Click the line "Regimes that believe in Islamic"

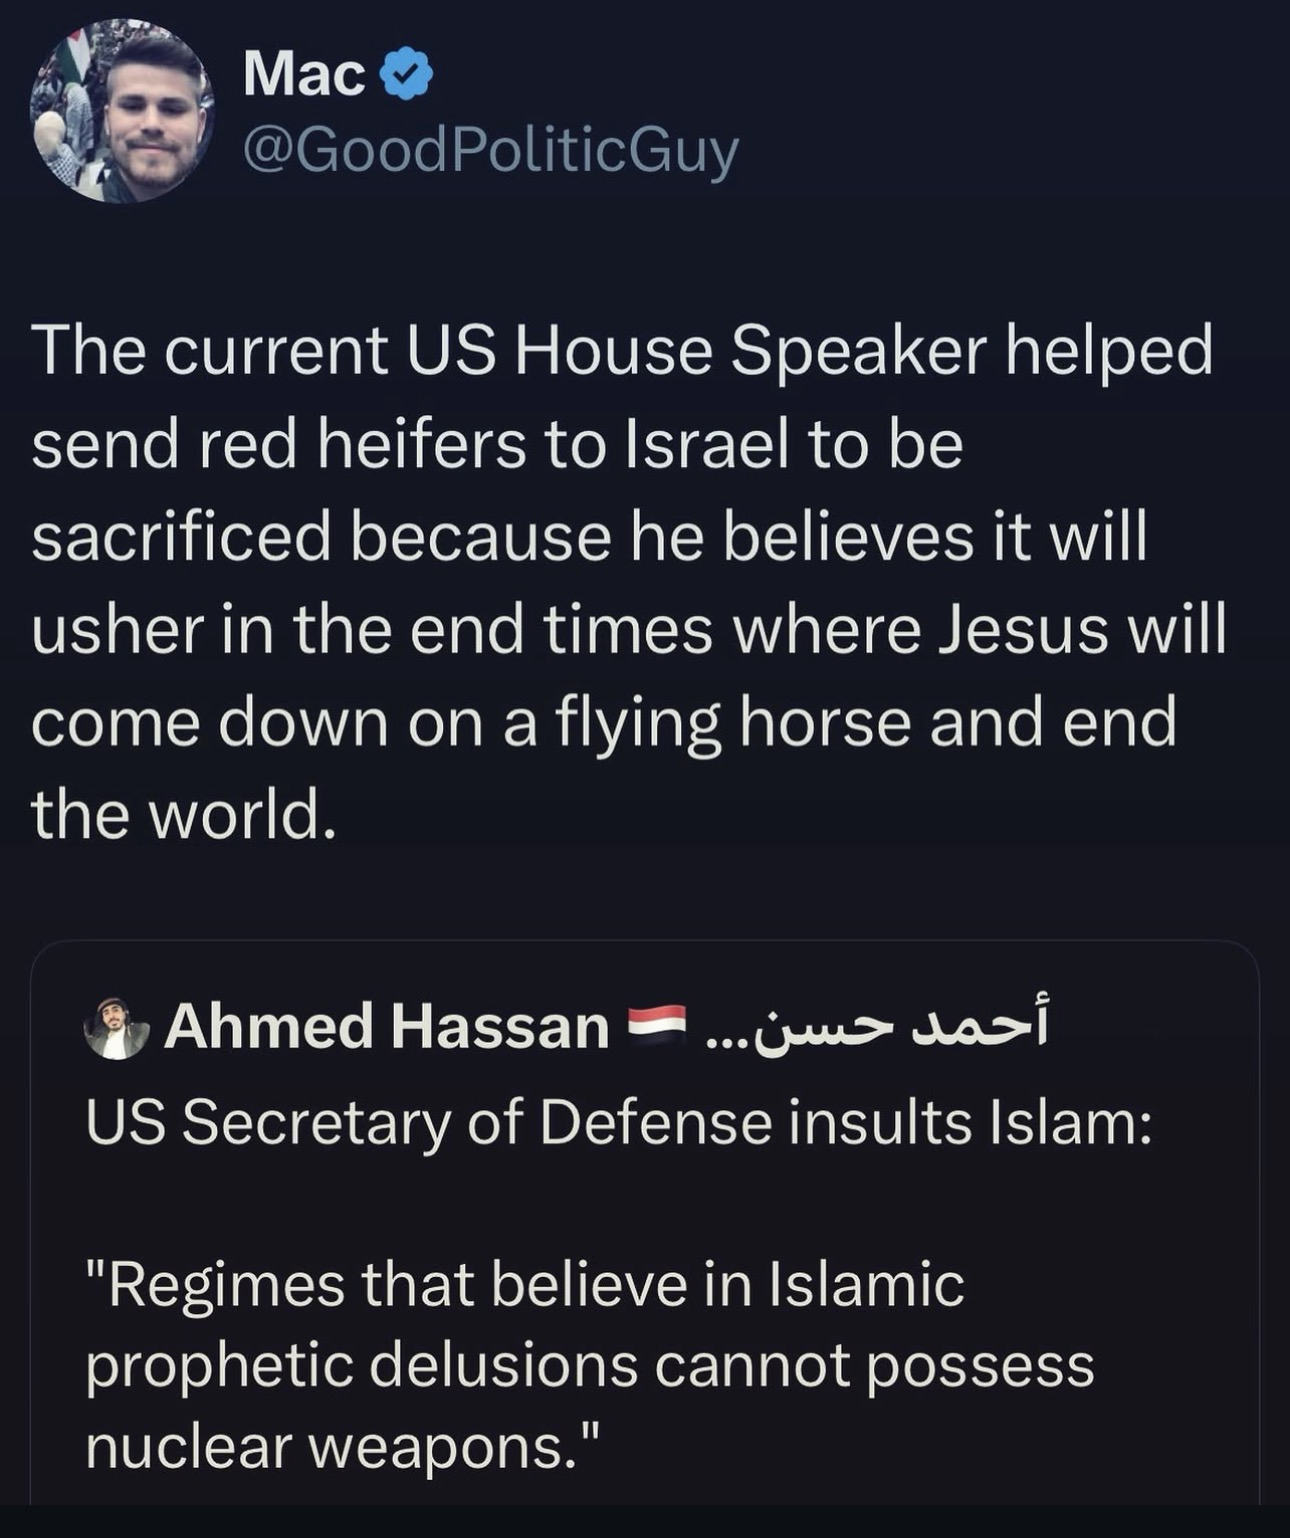(525, 1284)
